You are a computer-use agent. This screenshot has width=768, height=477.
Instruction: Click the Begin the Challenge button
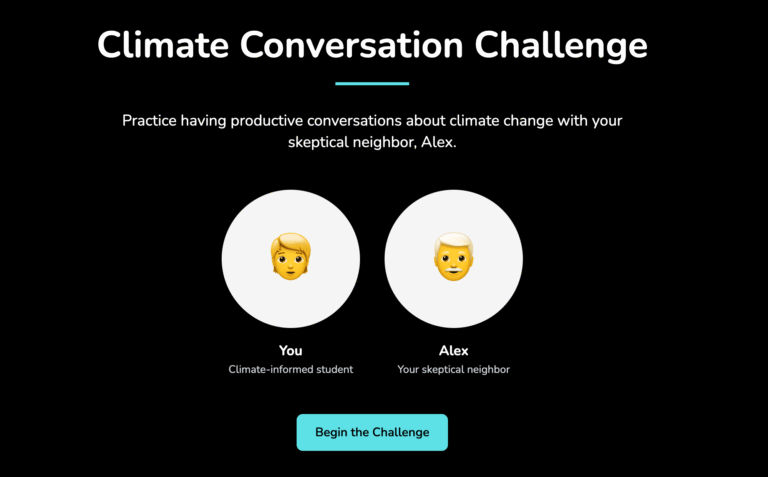pos(372,432)
